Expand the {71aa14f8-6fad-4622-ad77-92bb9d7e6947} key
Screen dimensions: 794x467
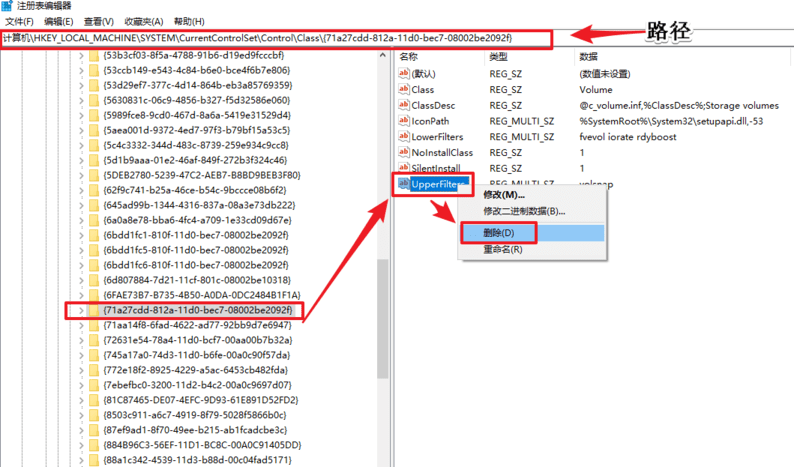pyautogui.click(x=81, y=325)
